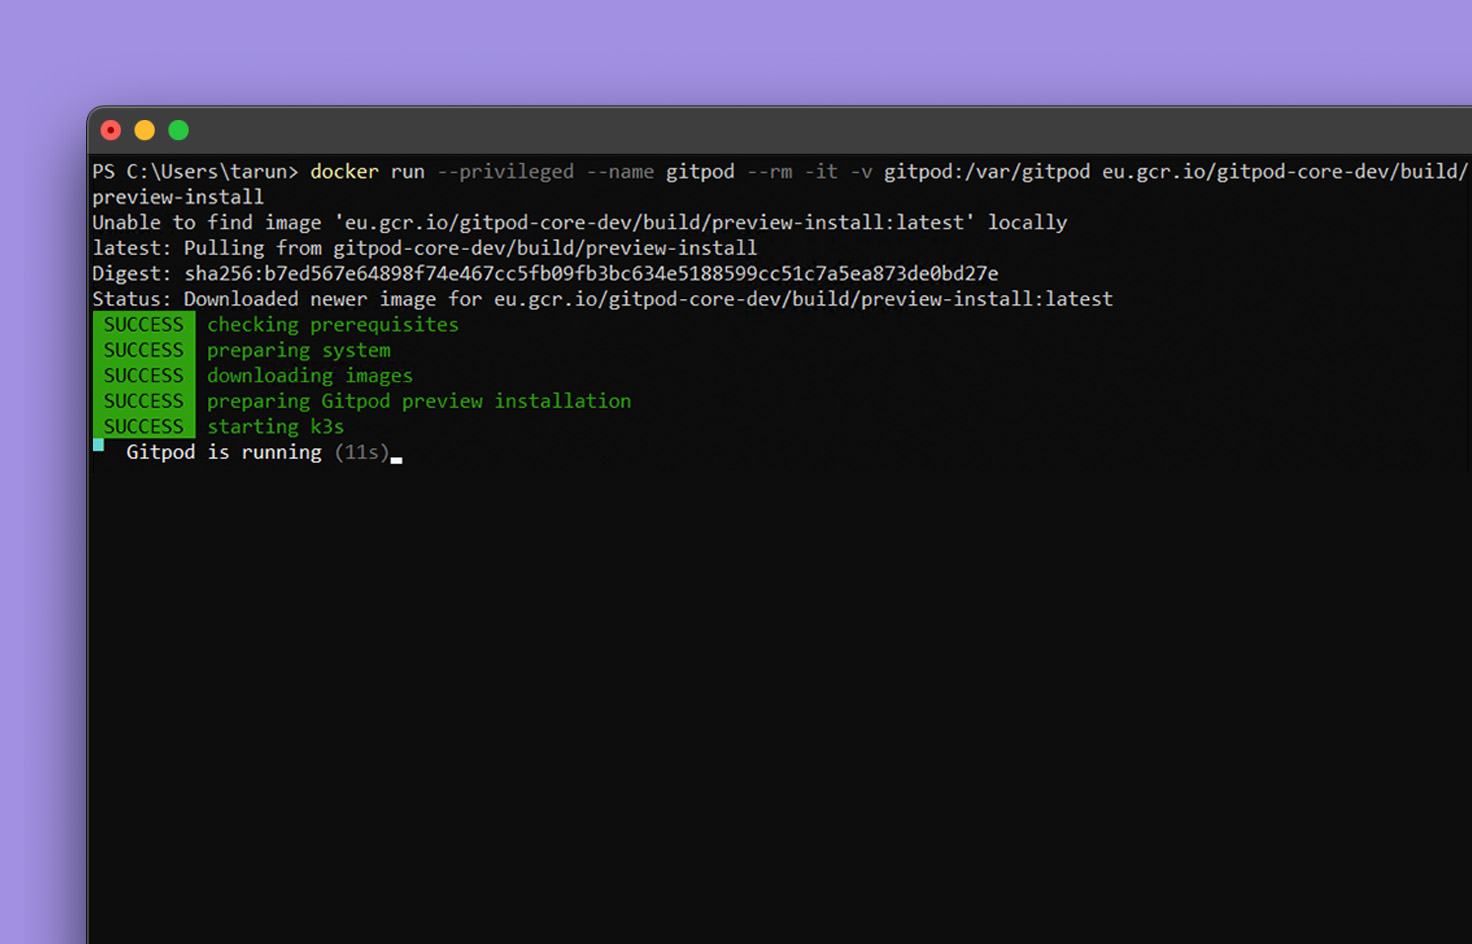Click the SUCCESS badge beside checking prerequisites
This screenshot has width=1472, height=944.
(144, 325)
